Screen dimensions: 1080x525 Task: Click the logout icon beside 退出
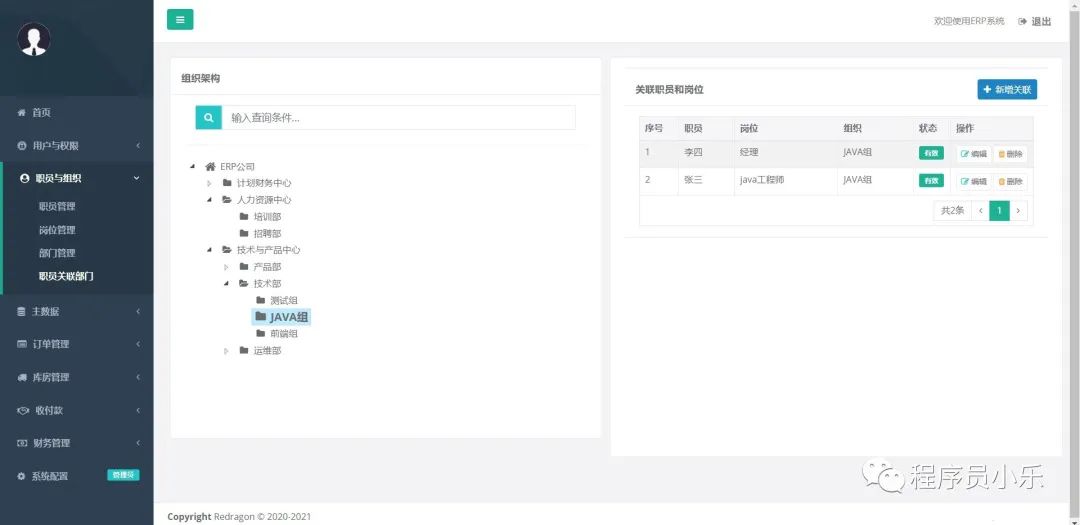pyautogui.click(x=1023, y=21)
